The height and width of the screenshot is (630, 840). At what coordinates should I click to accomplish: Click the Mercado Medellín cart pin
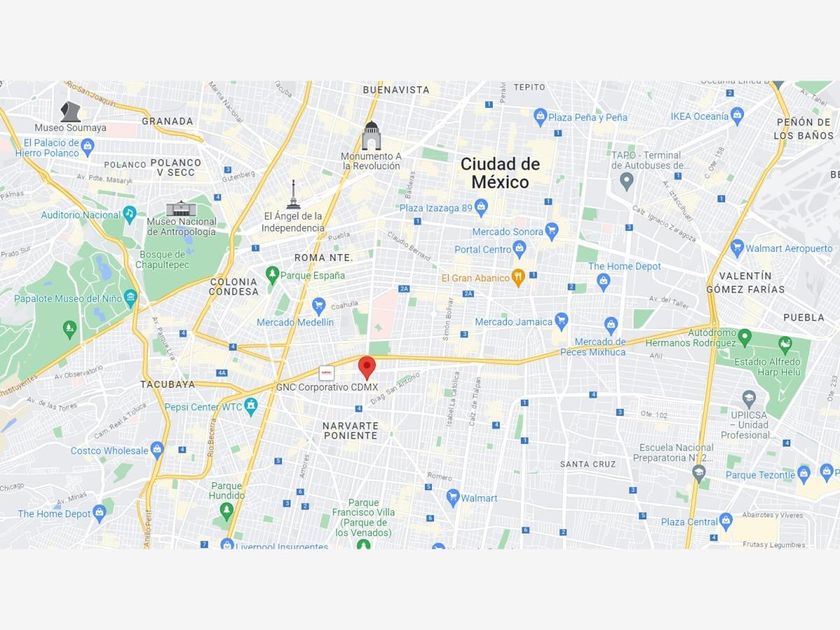[319, 307]
